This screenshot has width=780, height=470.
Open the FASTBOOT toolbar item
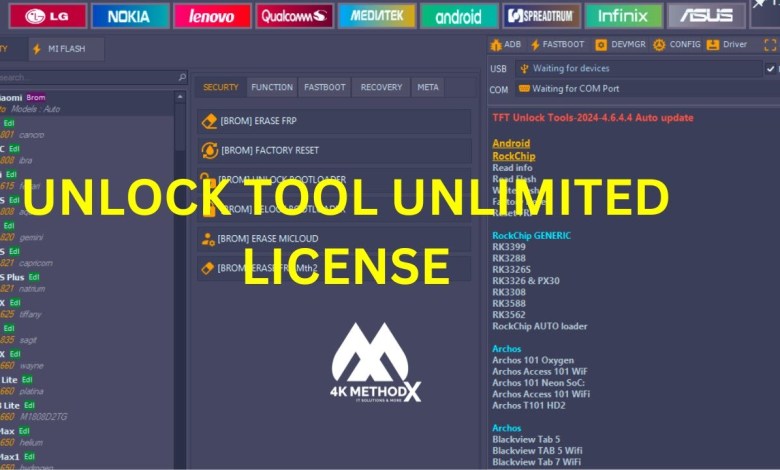[557, 44]
